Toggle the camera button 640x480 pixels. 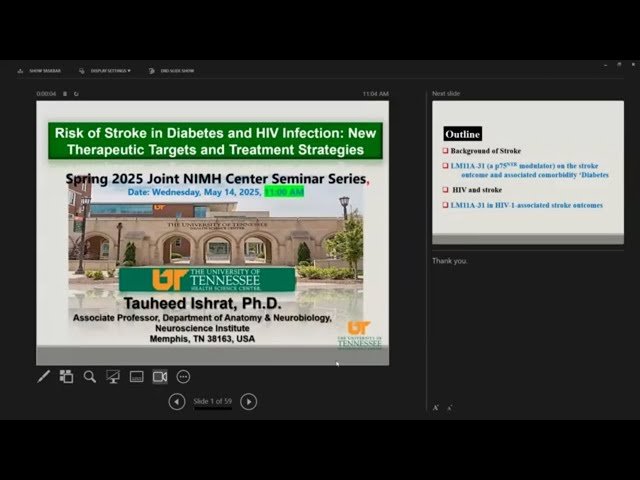point(160,377)
